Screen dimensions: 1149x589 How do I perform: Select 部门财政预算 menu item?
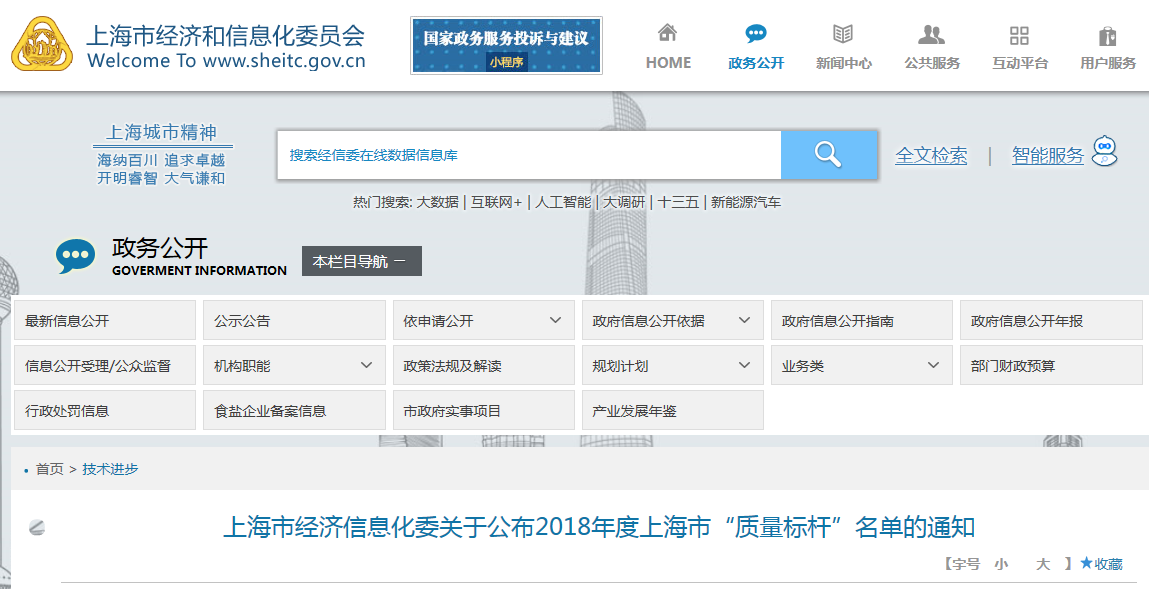[x=1012, y=366]
